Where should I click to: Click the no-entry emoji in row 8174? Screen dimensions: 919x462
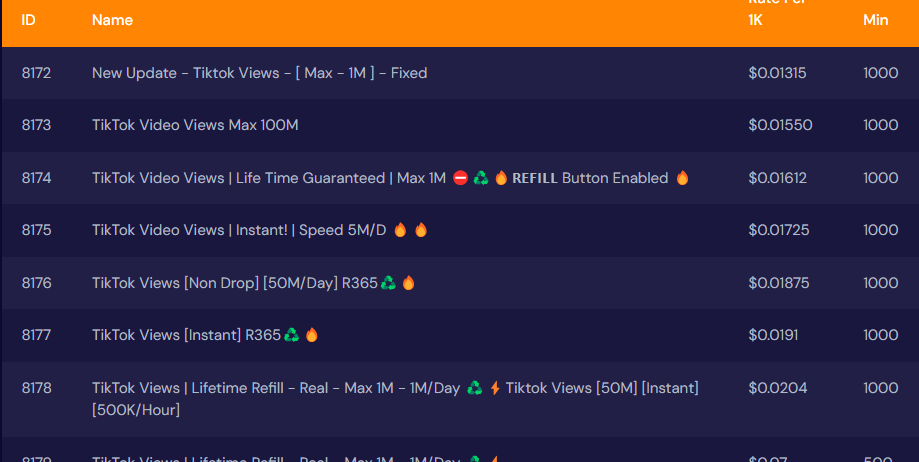point(461,178)
